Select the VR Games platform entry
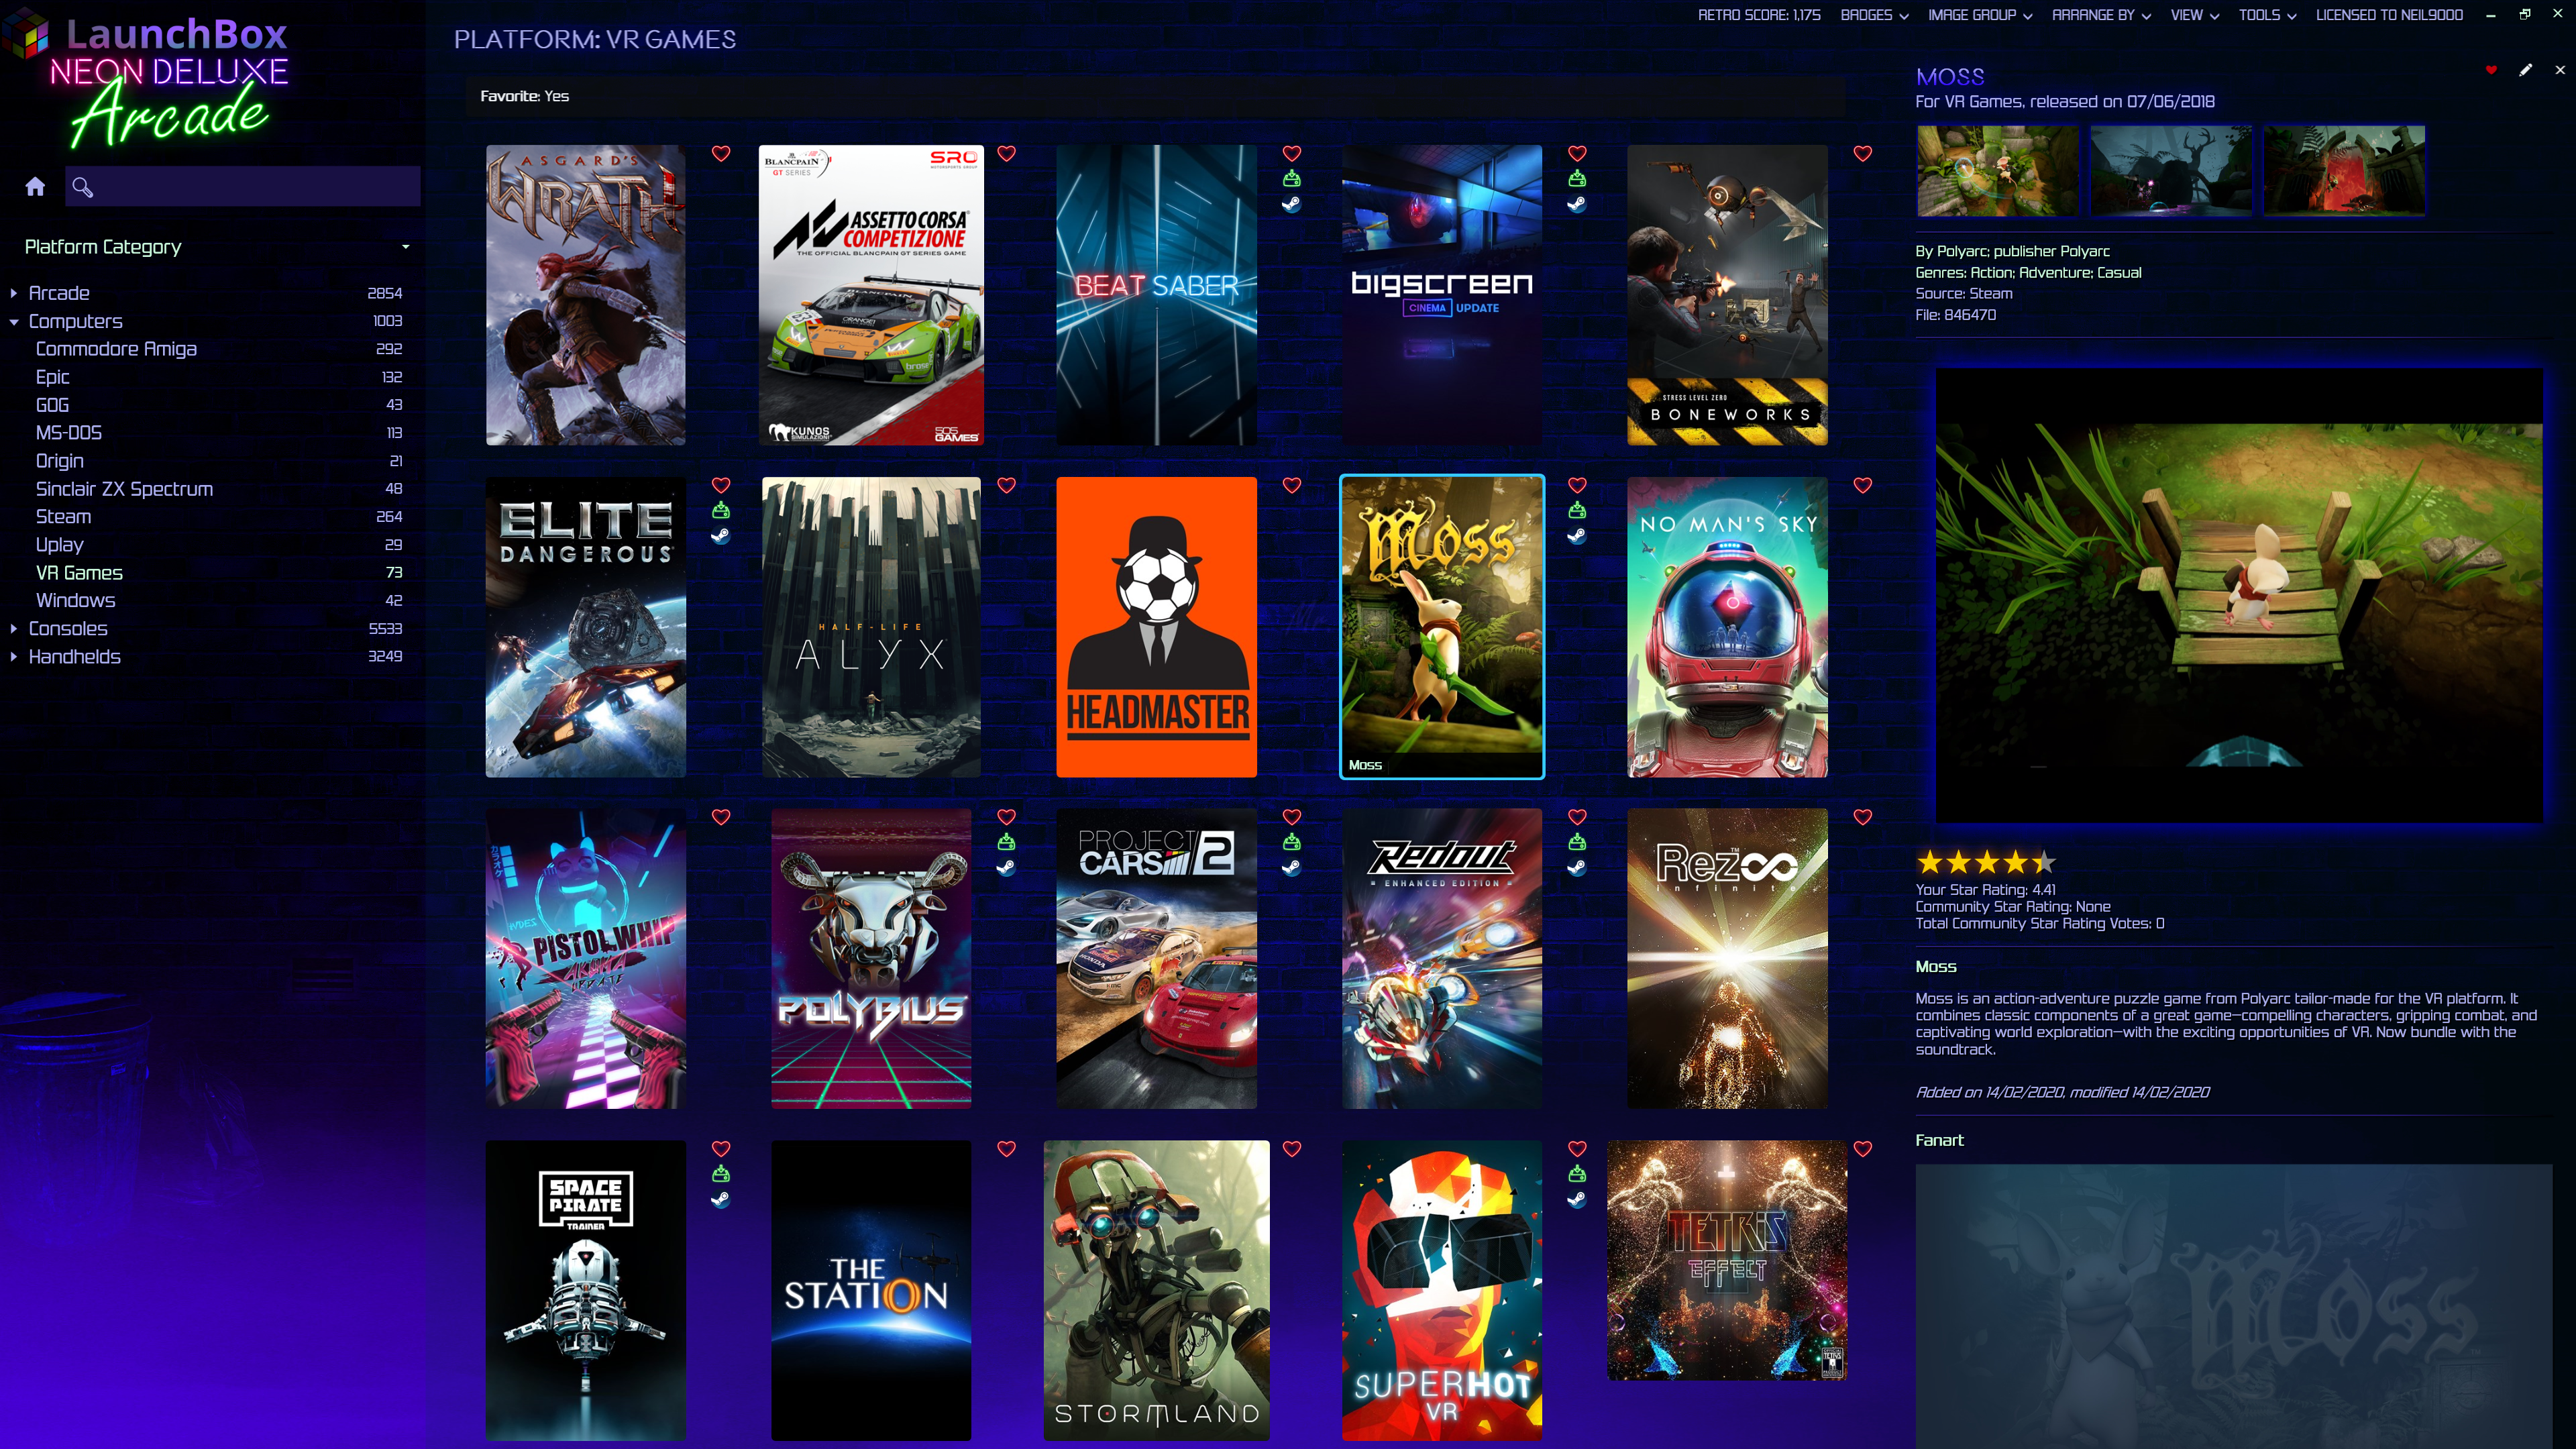The image size is (2576, 1449). click(79, 573)
